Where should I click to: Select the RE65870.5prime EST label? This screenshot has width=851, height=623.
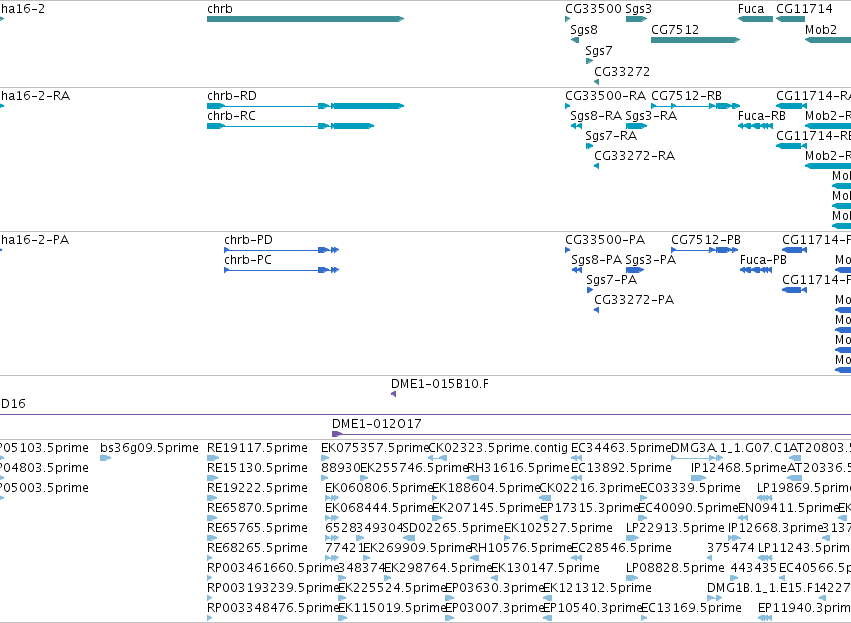click(x=257, y=508)
